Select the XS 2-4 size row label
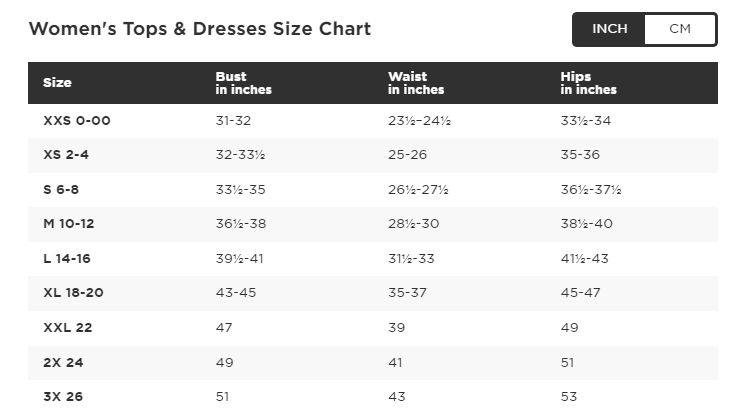This screenshot has height=412, width=752. pos(68,155)
